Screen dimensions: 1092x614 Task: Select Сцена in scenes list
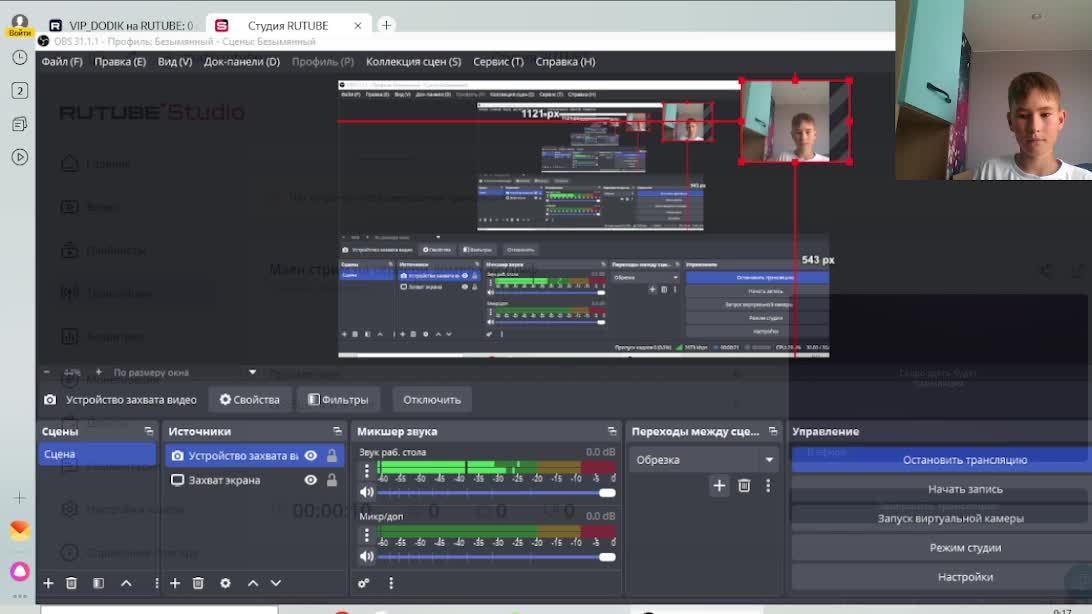[97, 455]
